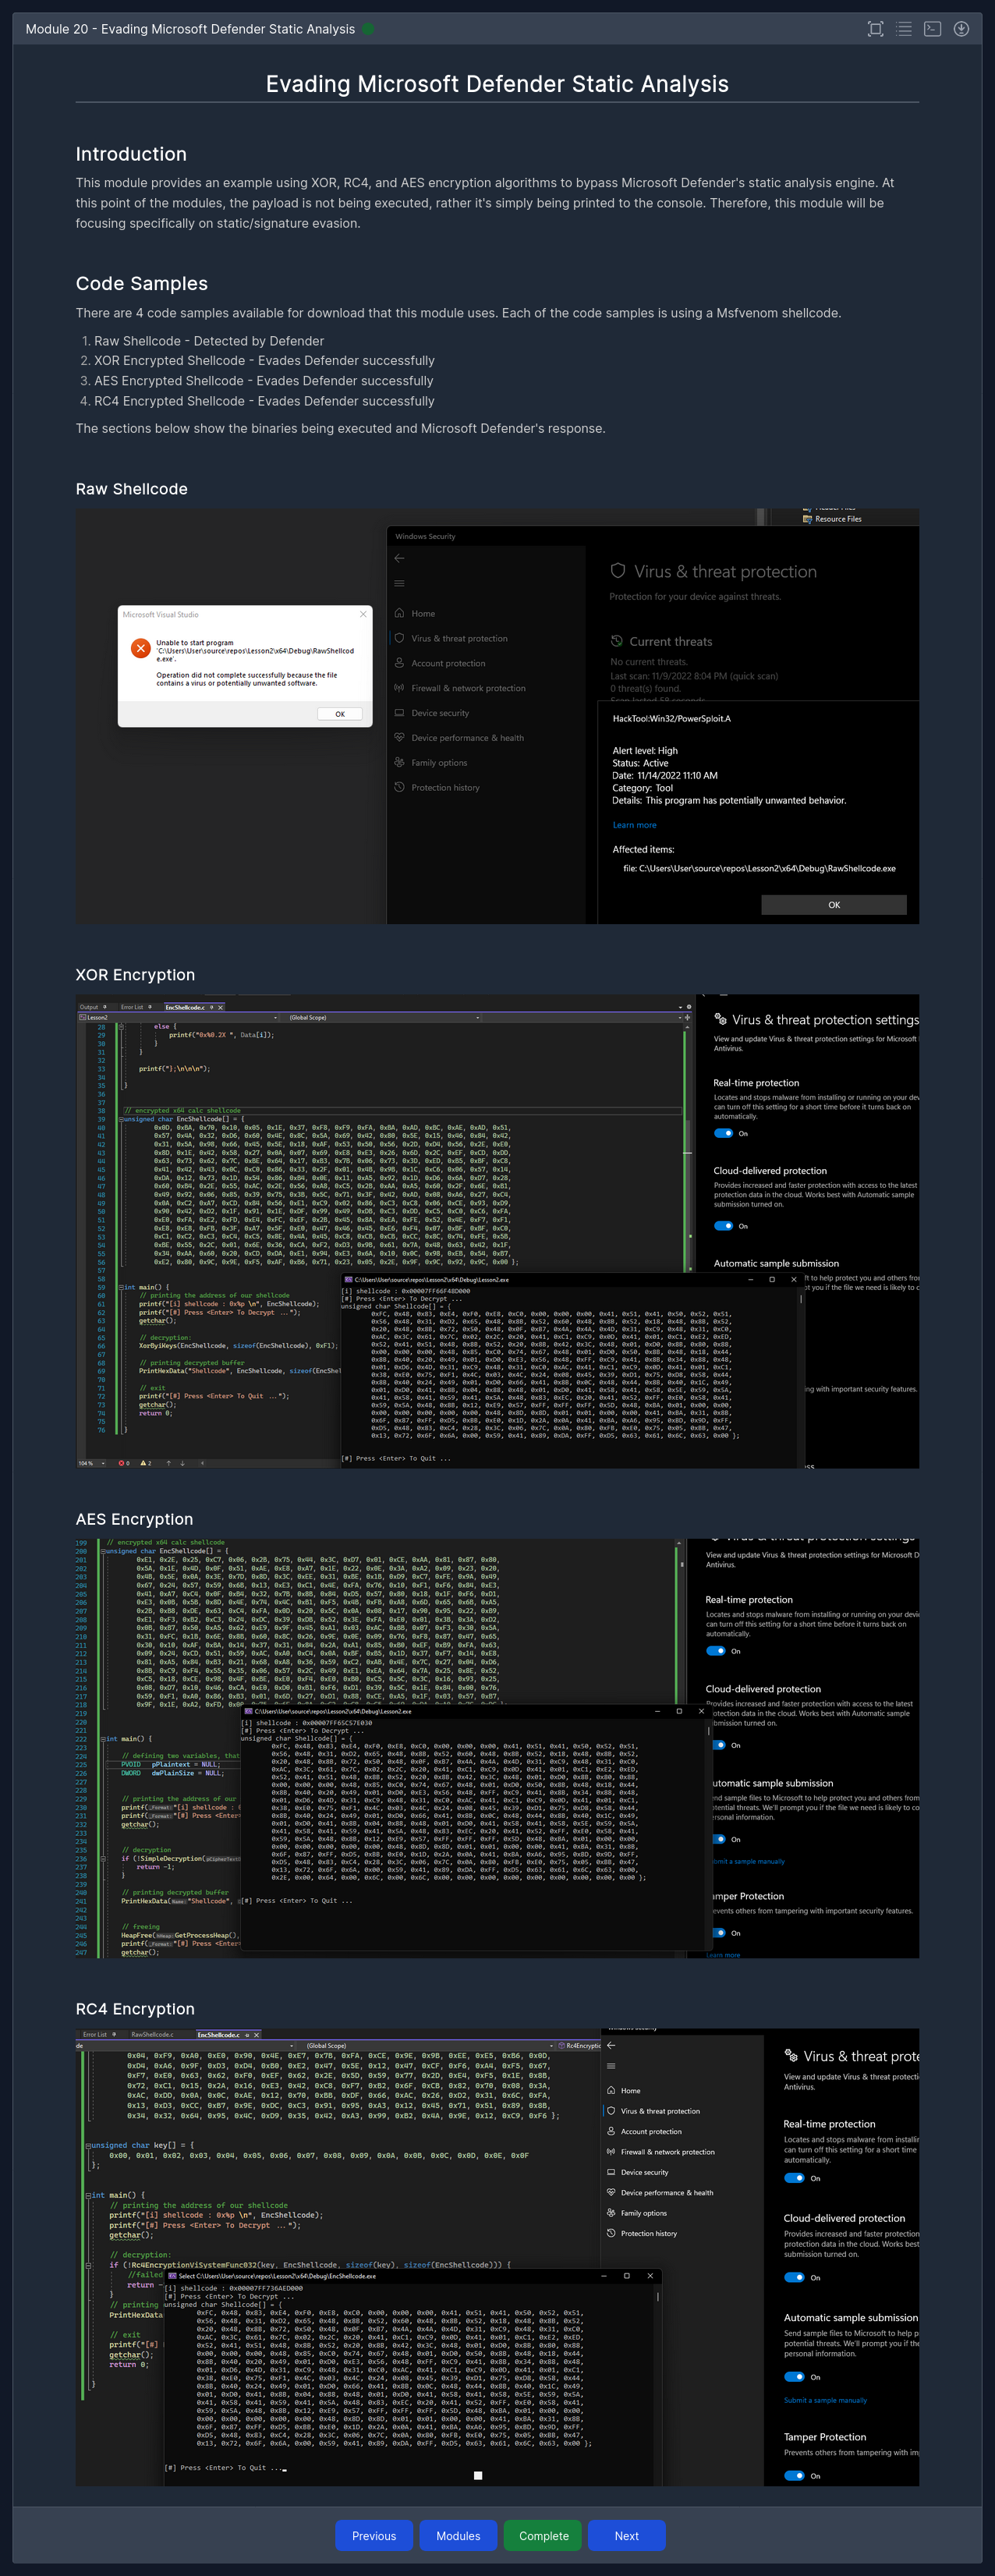Go to the Previous module
The image size is (995, 2576).
pyautogui.click(x=374, y=2536)
